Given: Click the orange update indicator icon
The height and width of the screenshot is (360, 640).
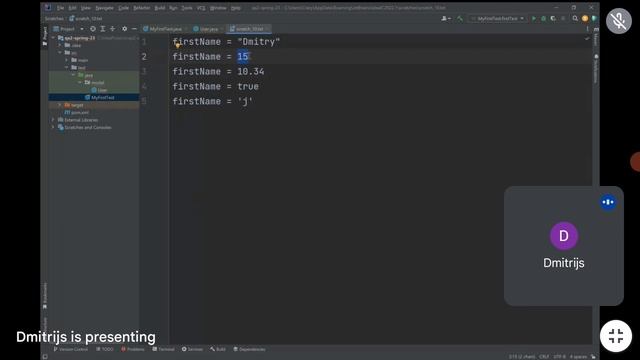Looking at the screenshot, I should tap(585, 18).
